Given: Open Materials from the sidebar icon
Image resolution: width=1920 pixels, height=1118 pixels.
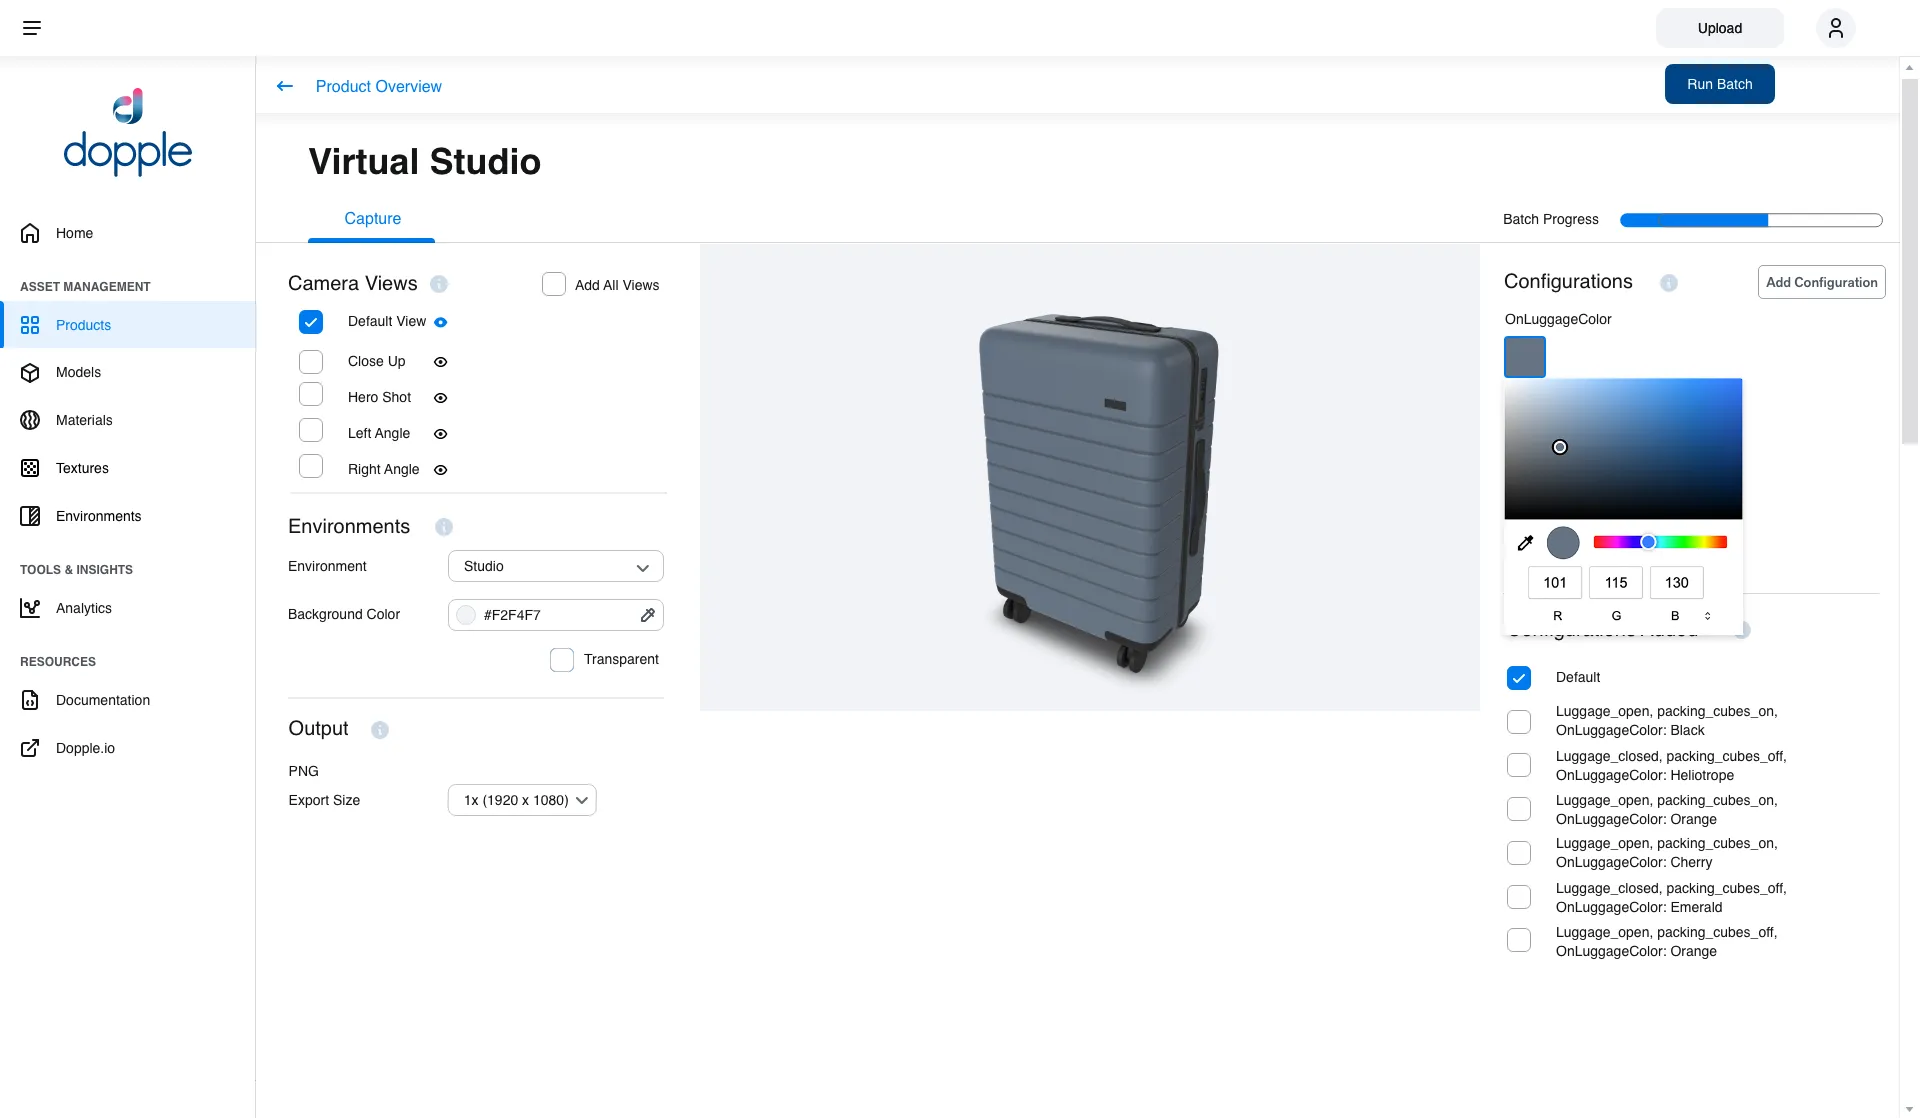Looking at the screenshot, I should pyautogui.click(x=31, y=420).
